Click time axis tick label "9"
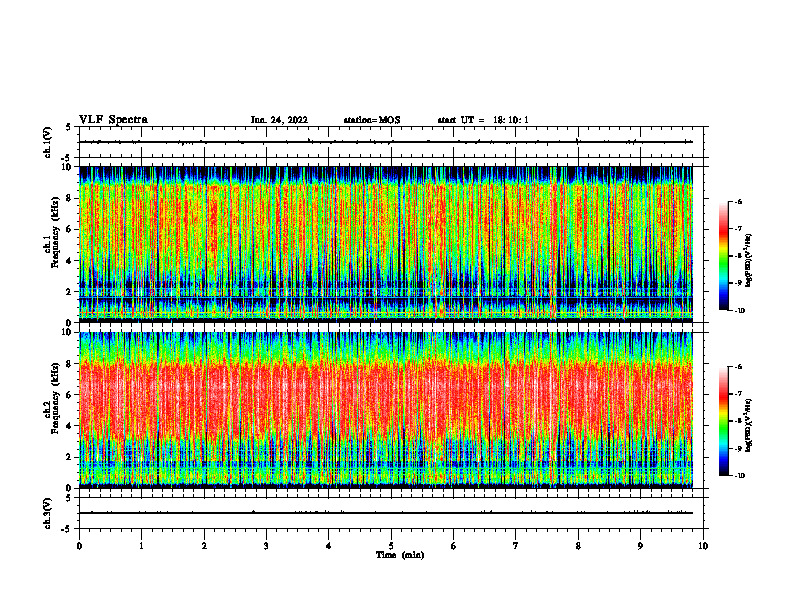This screenshot has height=612, width=792. 640,546
